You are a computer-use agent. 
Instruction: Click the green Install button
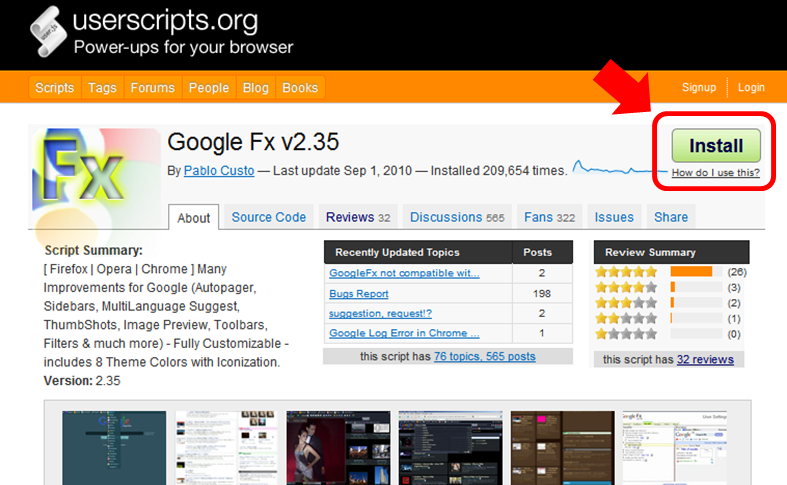coord(716,146)
